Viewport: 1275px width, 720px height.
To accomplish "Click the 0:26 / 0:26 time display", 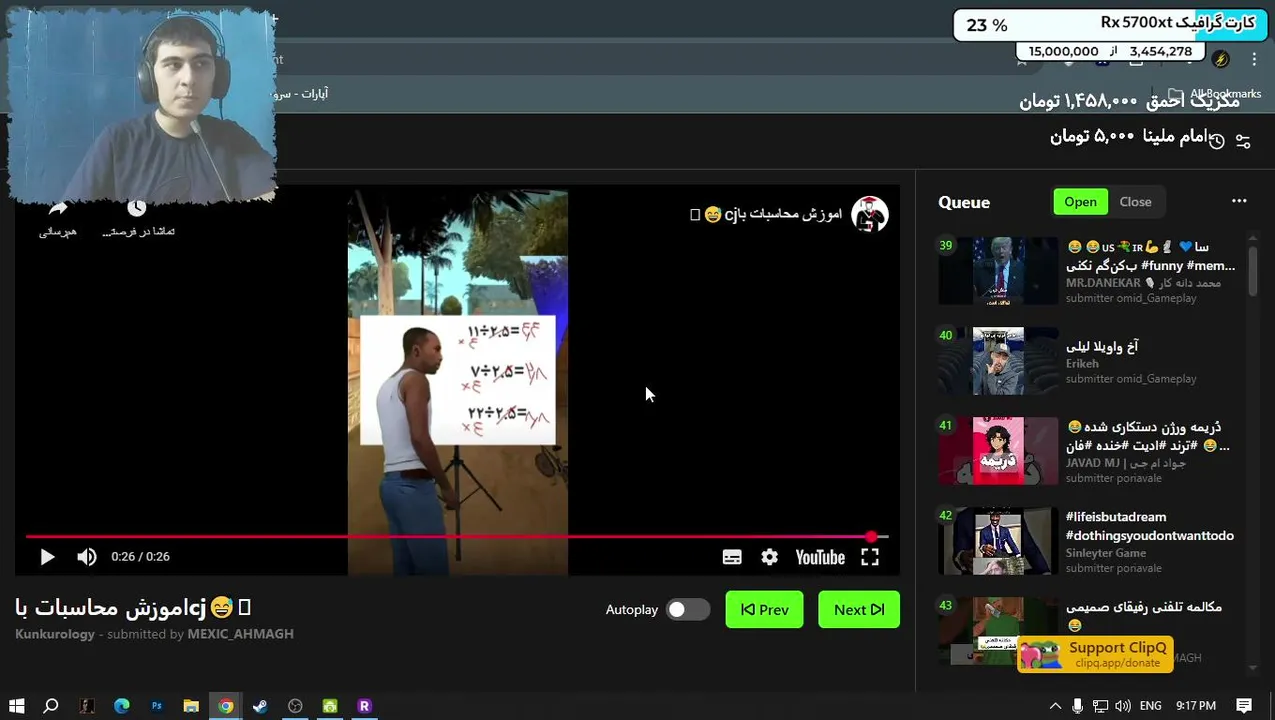I will tap(140, 557).
